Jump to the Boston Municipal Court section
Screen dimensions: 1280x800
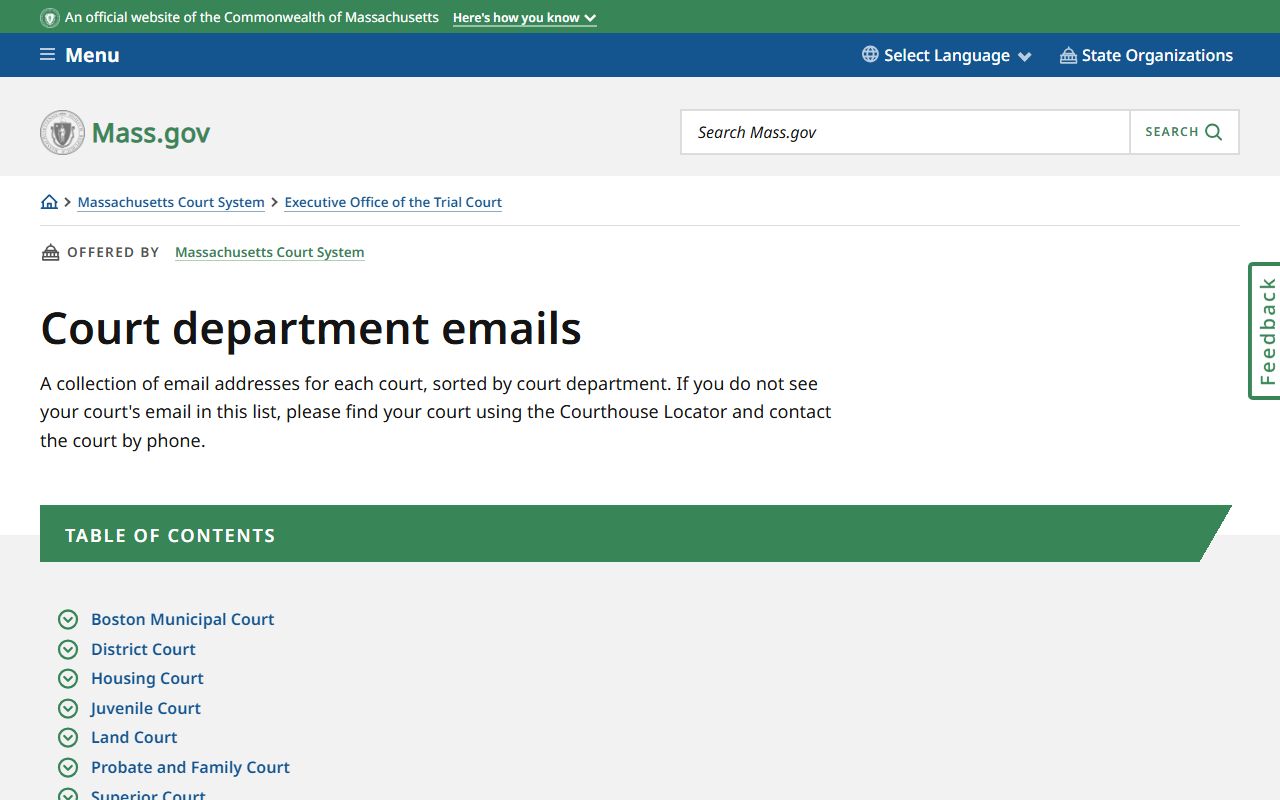182,620
